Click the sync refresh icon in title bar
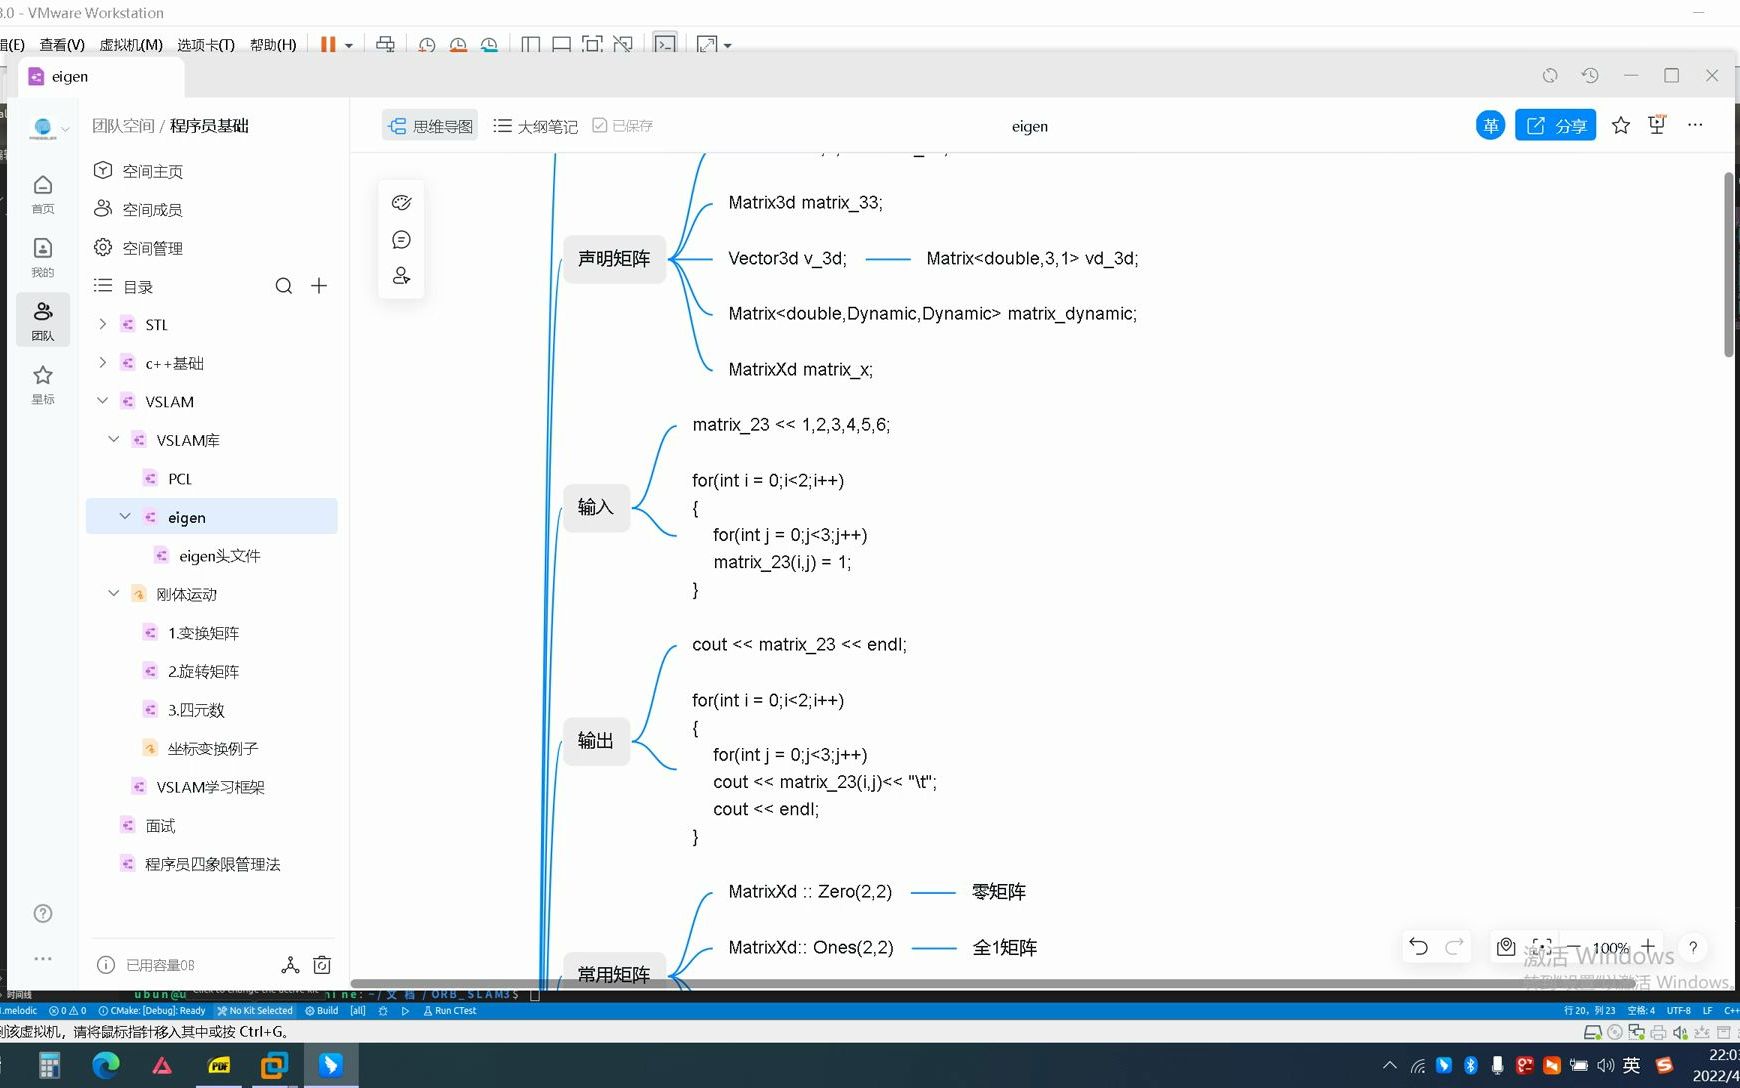1740x1088 pixels. tap(1550, 76)
